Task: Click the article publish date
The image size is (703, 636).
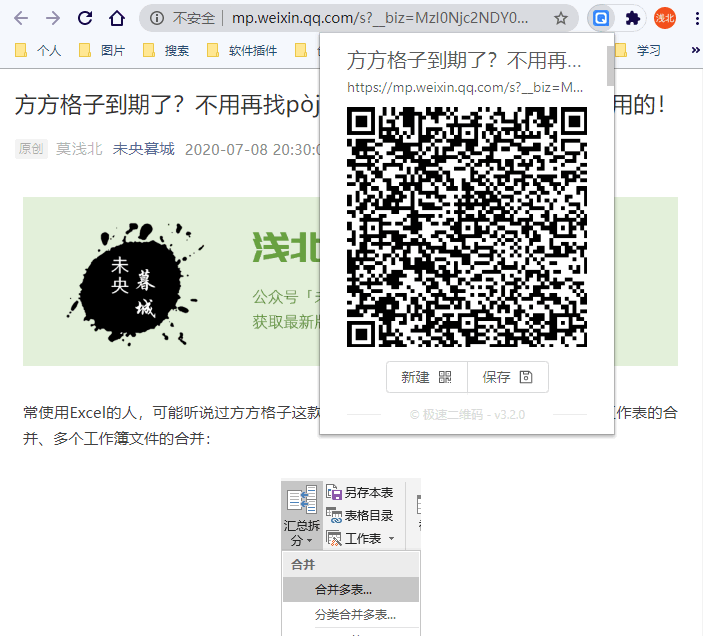Action: tap(253, 149)
